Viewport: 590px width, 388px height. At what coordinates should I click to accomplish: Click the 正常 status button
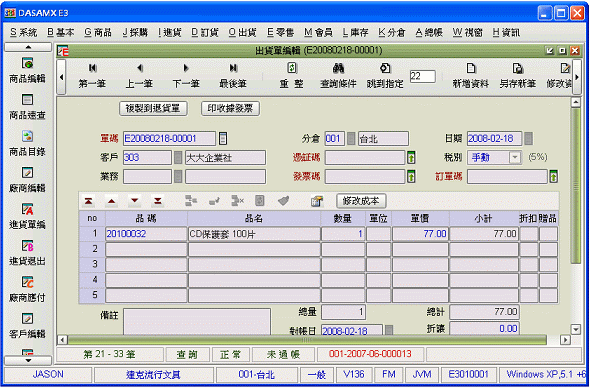point(230,354)
